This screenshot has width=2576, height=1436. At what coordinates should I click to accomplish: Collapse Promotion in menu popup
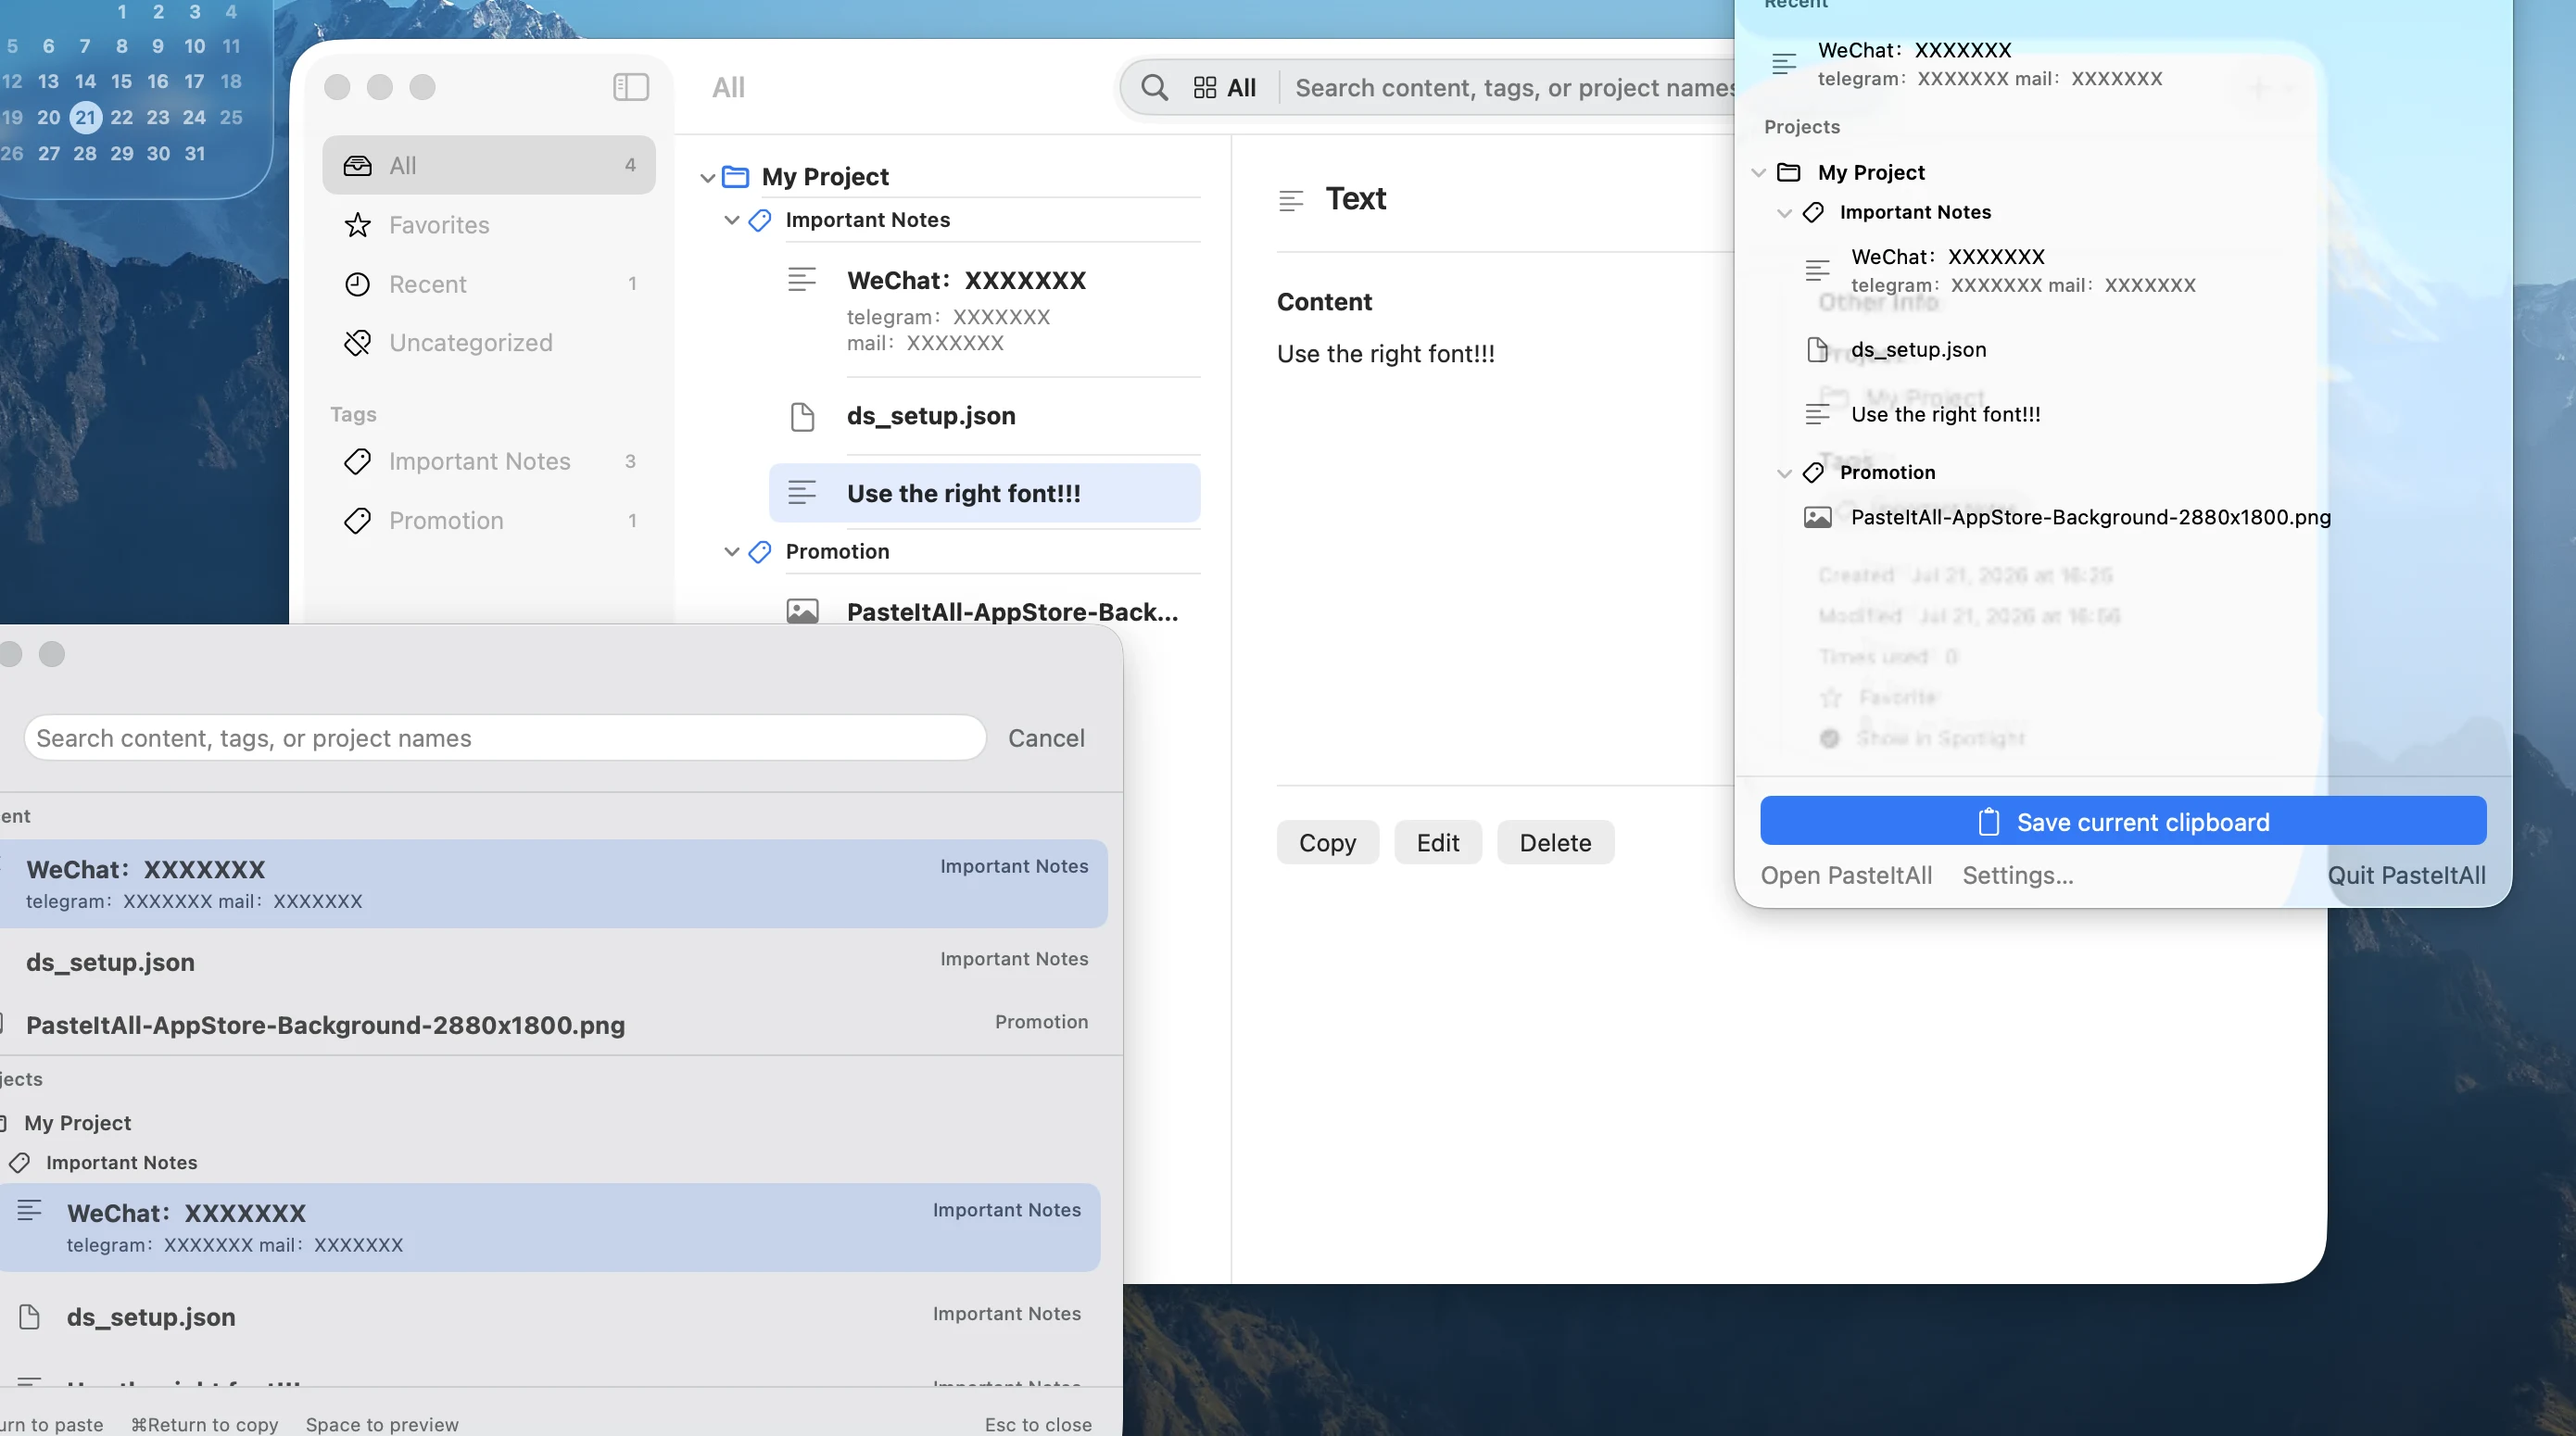[1783, 473]
